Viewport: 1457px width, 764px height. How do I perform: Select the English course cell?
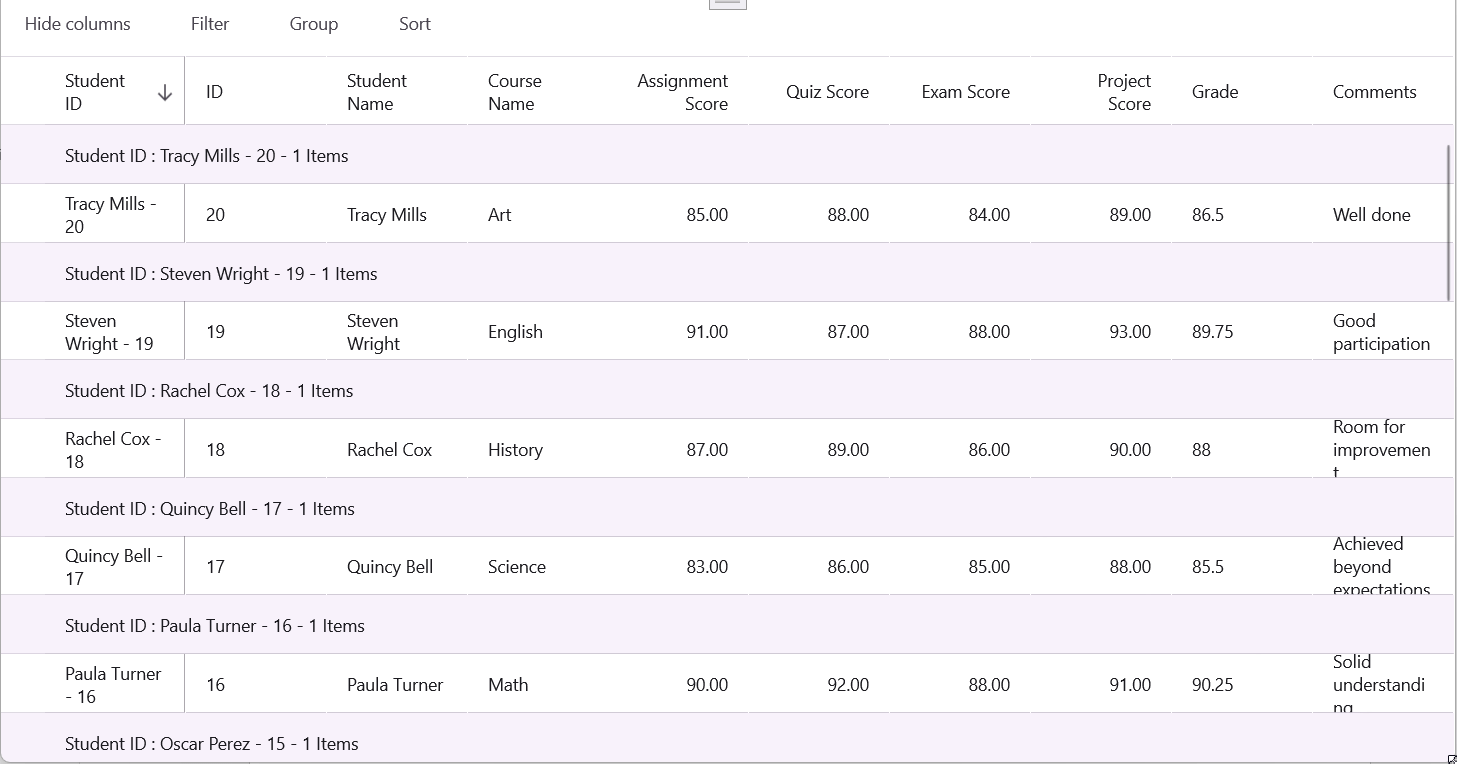(x=515, y=332)
